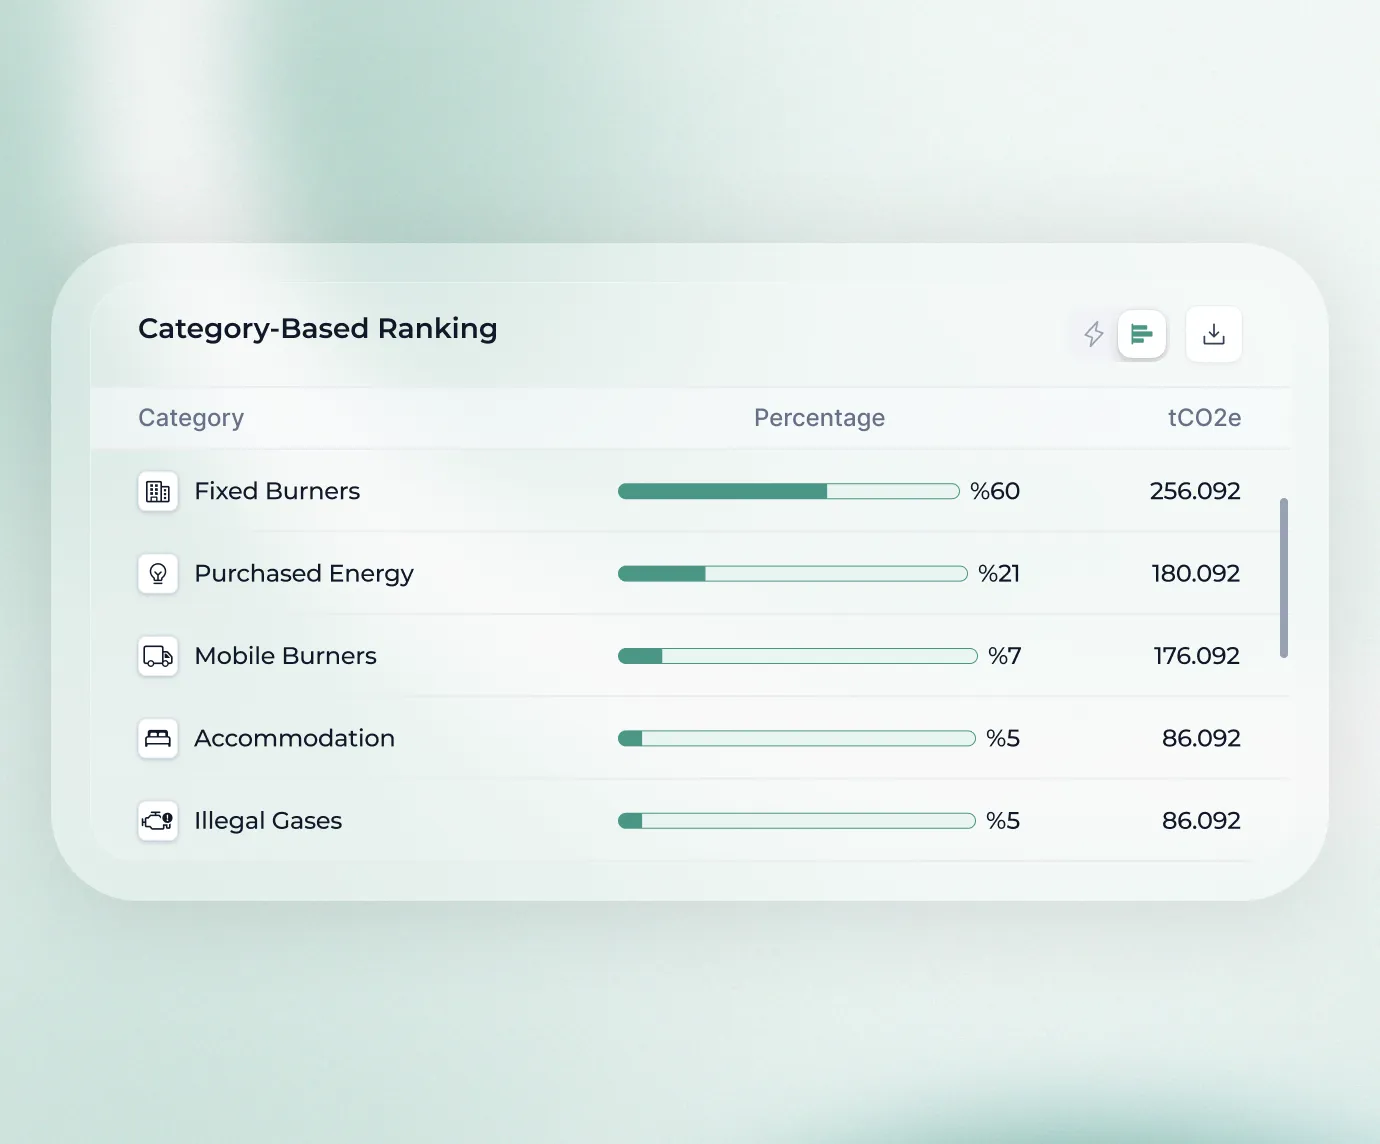The height and width of the screenshot is (1144, 1380).
Task: Click the Mobile Burners truck icon
Action: coord(158,656)
